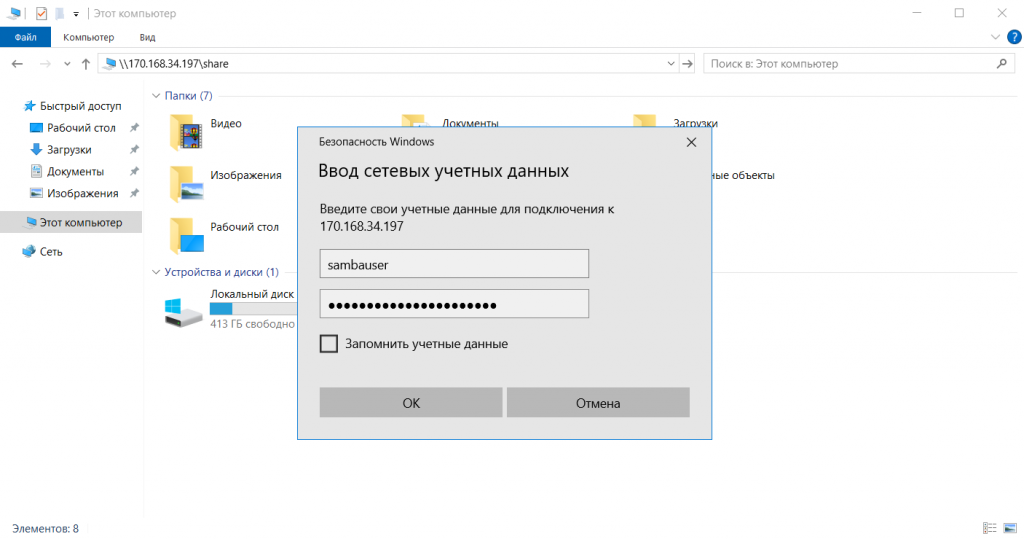Click the local disk usage bar
This screenshot has height=539, width=1024.
click(253, 309)
